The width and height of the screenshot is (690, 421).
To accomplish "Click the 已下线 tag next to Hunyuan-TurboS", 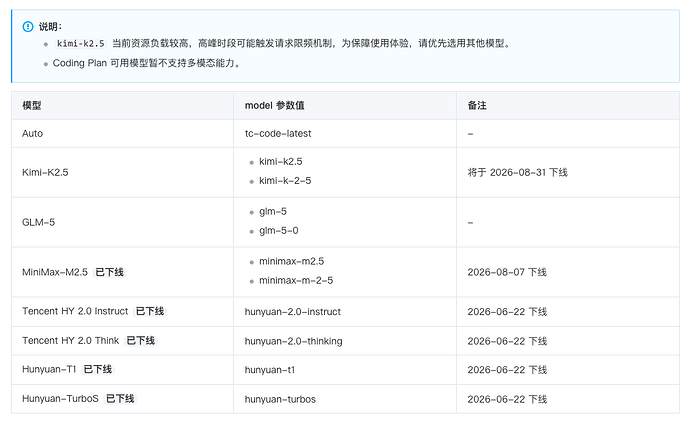I will point(121,399).
